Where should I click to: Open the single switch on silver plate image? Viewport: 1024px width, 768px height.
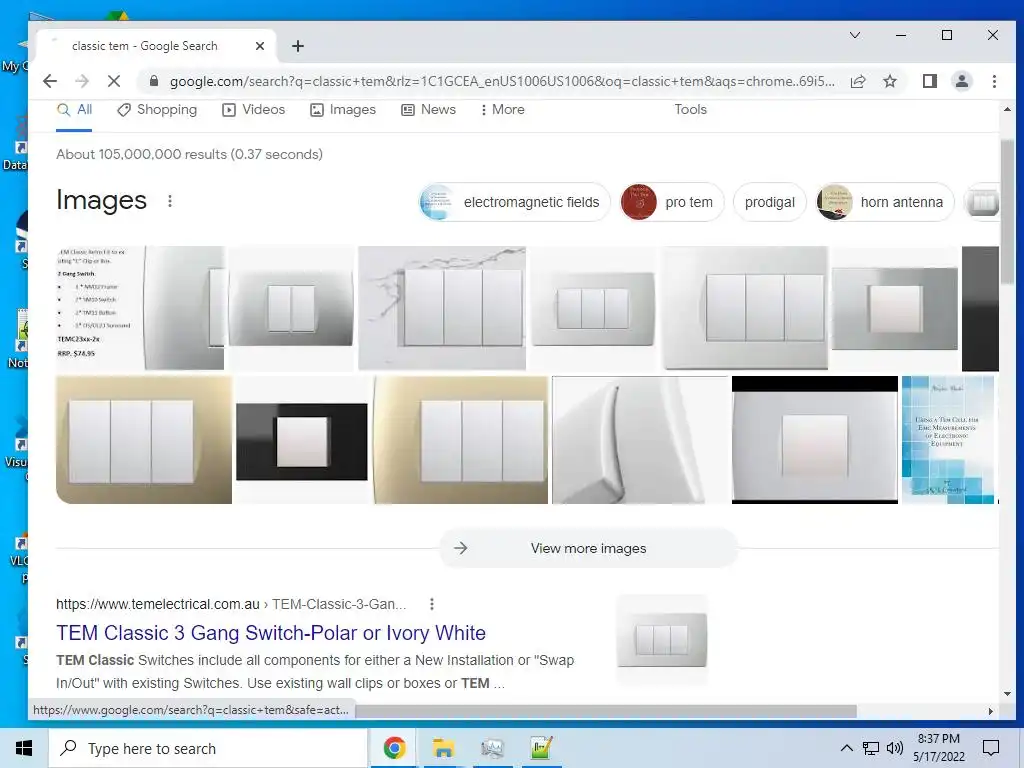tap(895, 308)
